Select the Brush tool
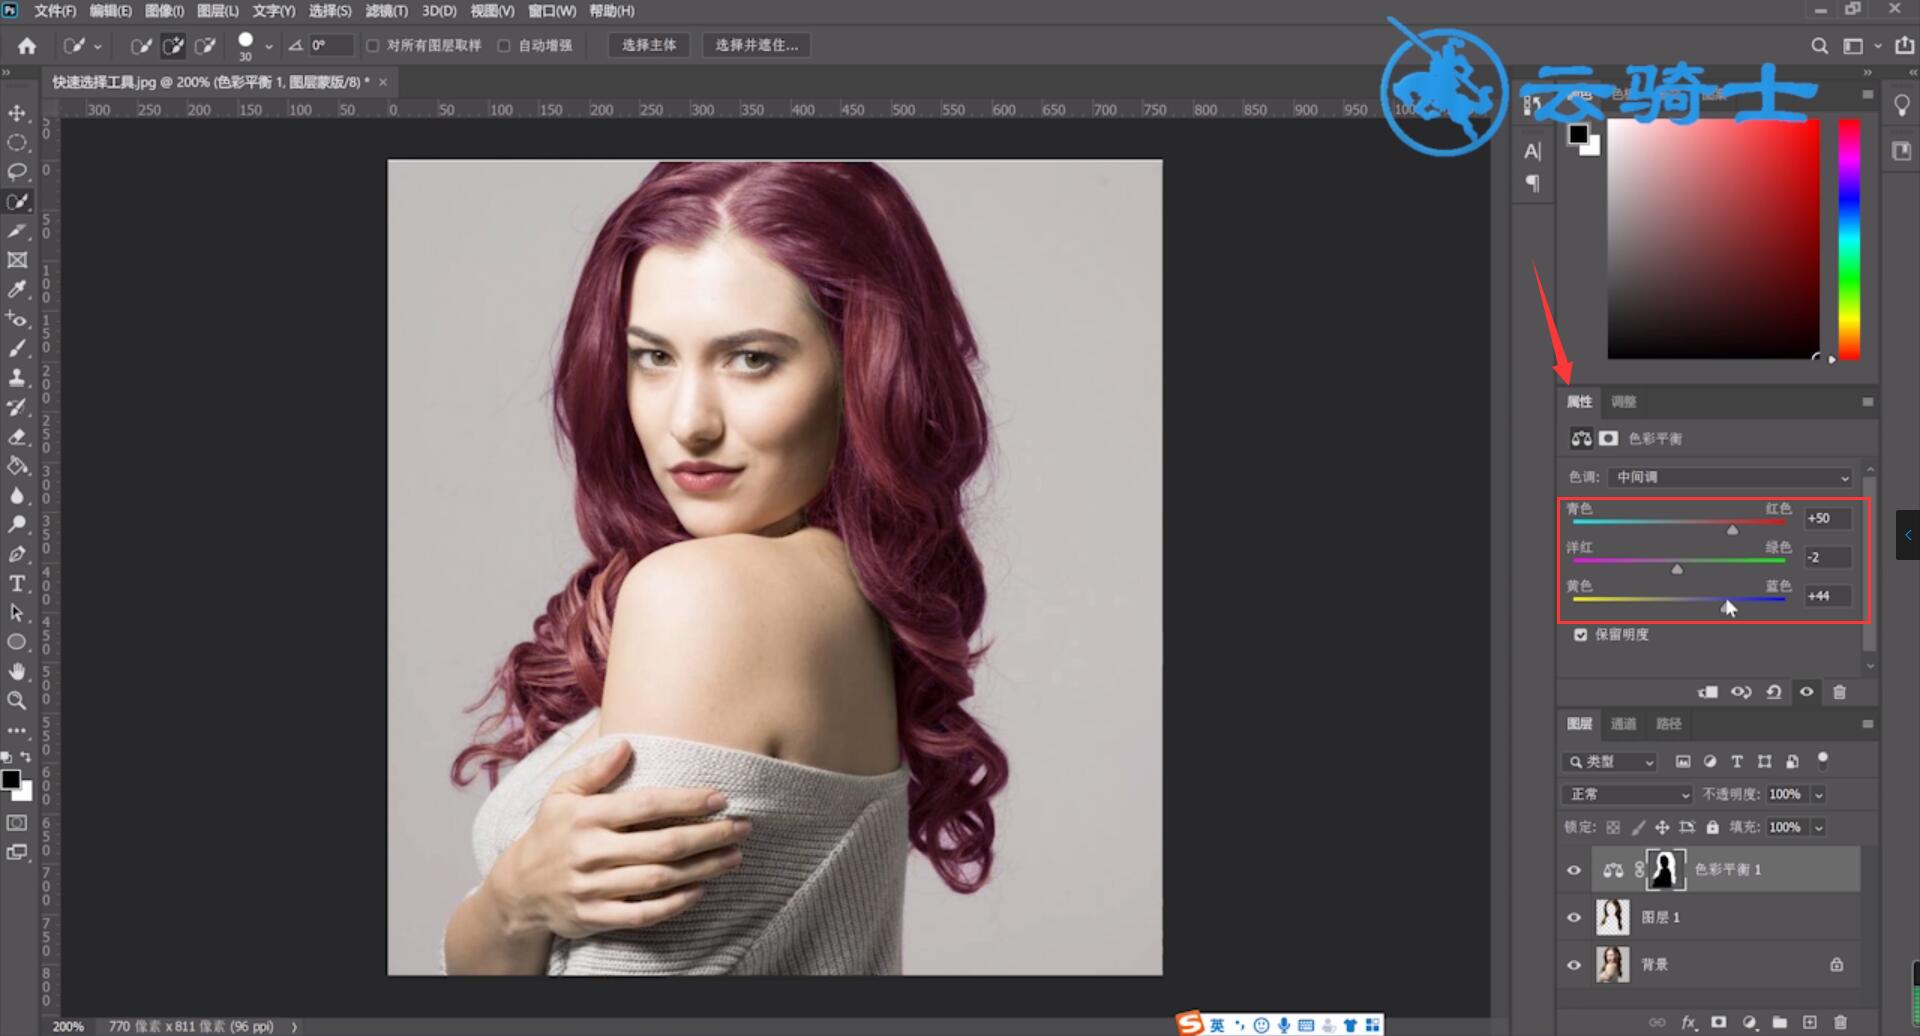Screen dimensions: 1920x1036 [17, 348]
